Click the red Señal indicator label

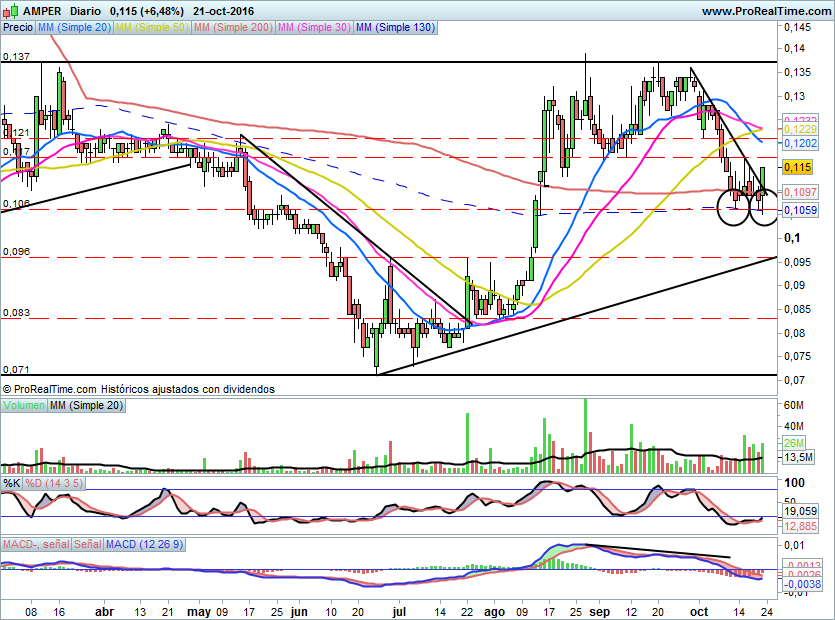click(x=87, y=544)
